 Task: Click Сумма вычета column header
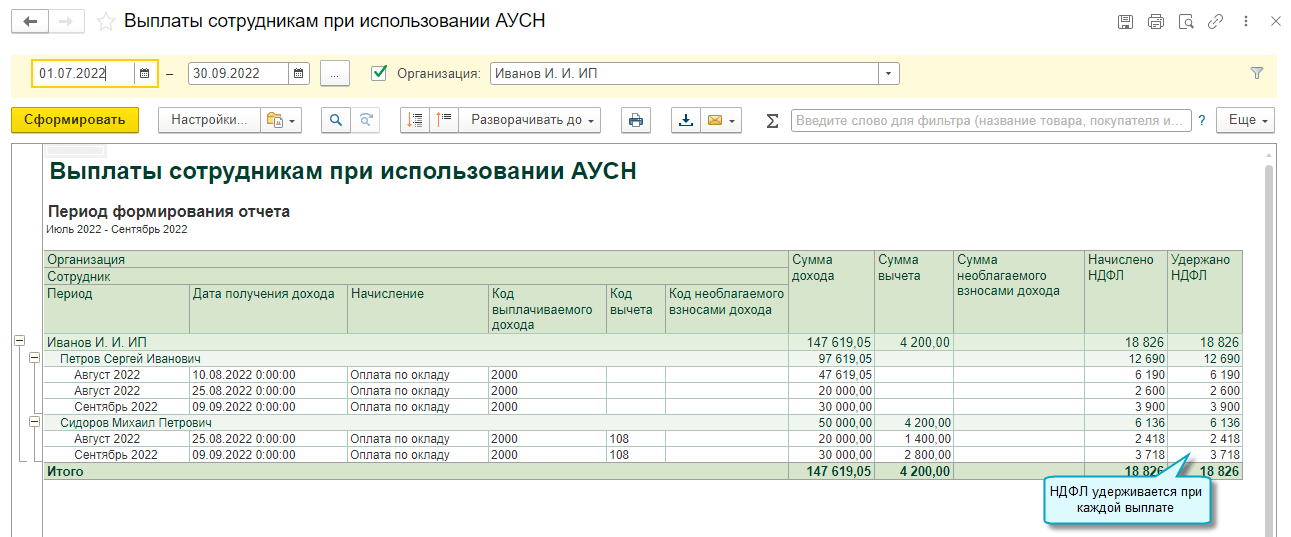(x=914, y=292)
